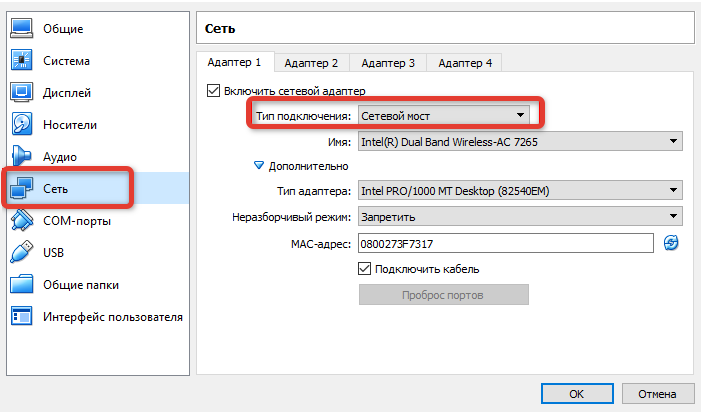Viewport: 702px width, 414px height.
Task: Click into the MAC-адрес text field
Action: [x=504, y=243]
